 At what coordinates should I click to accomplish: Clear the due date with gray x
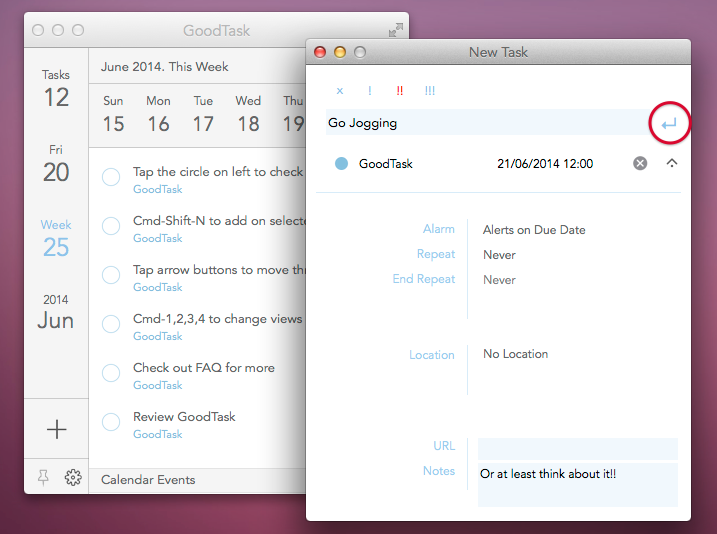(x=640, y=163)
